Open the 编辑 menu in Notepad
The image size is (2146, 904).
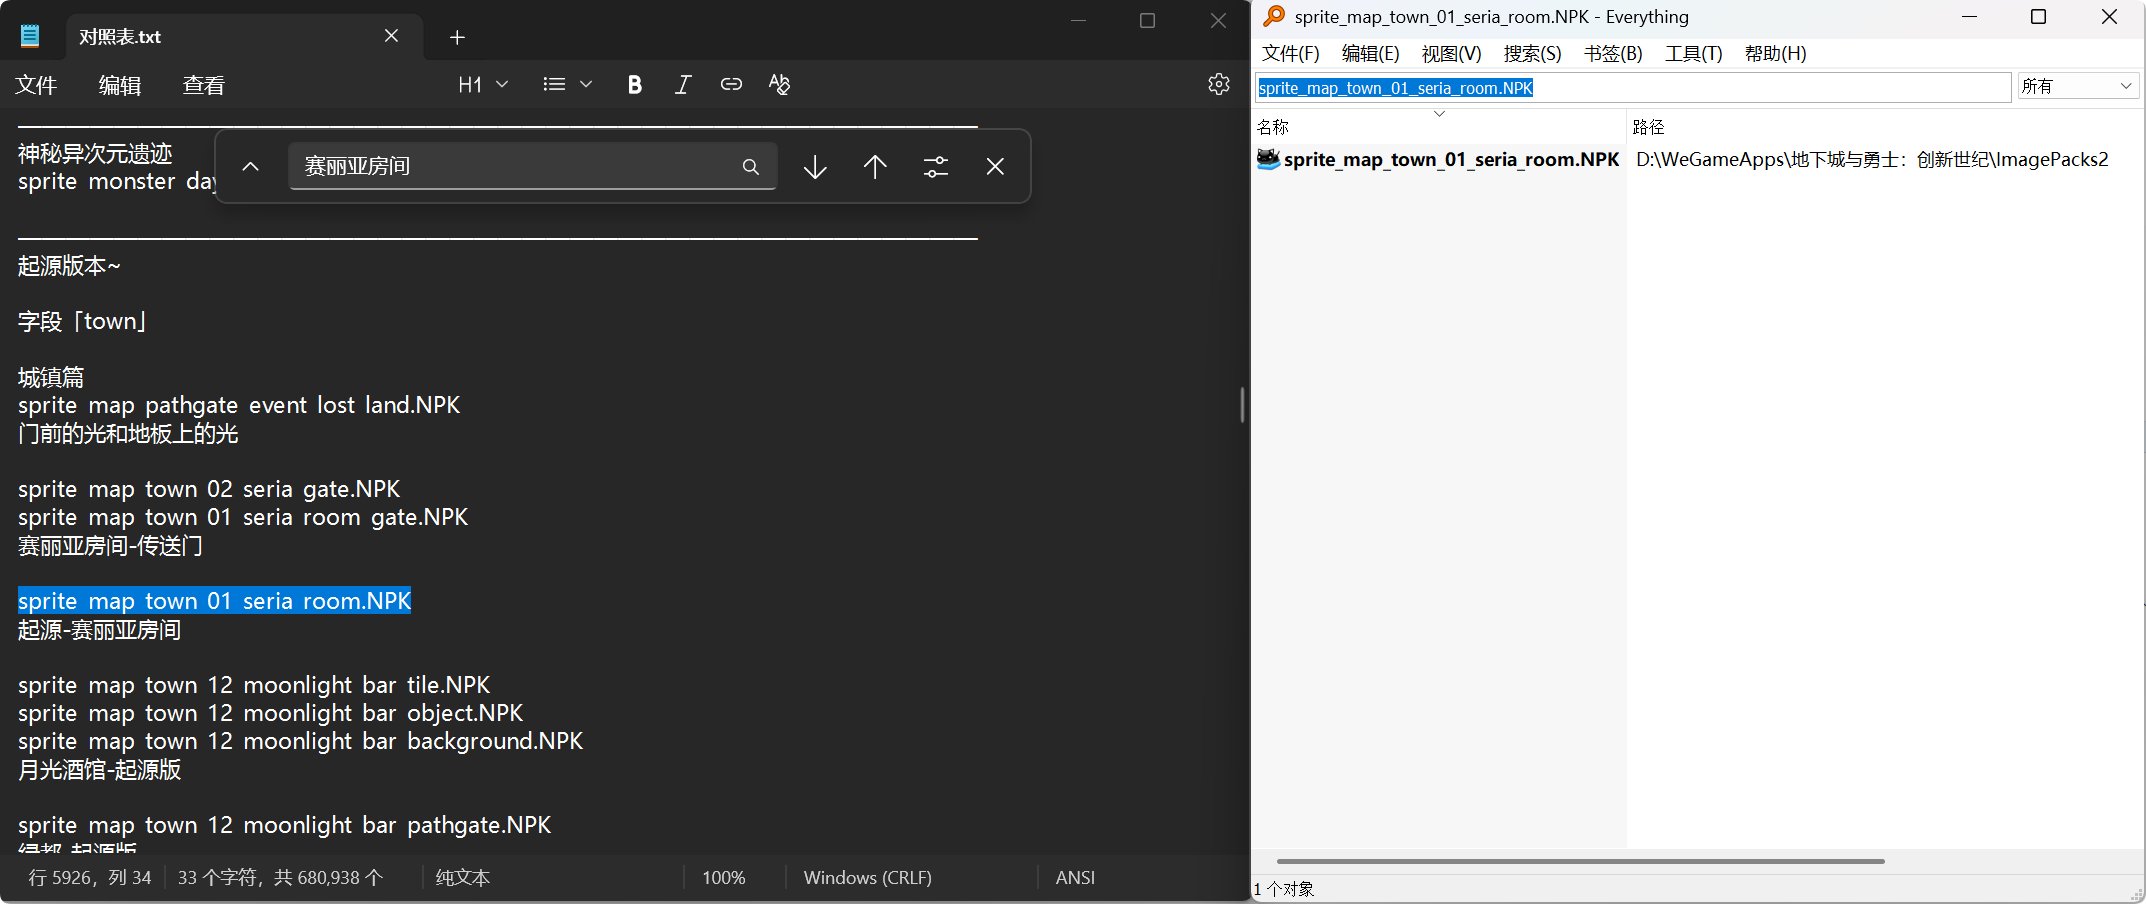click(120, 86)
